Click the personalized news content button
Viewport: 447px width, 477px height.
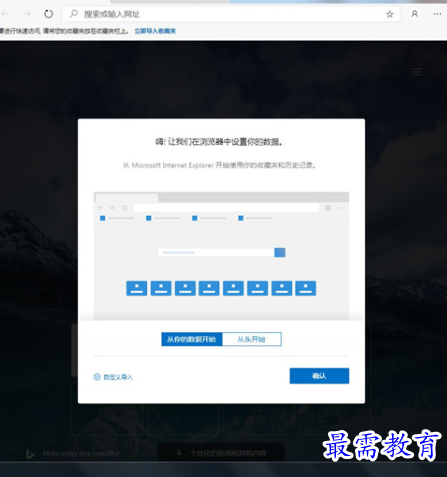221,453
